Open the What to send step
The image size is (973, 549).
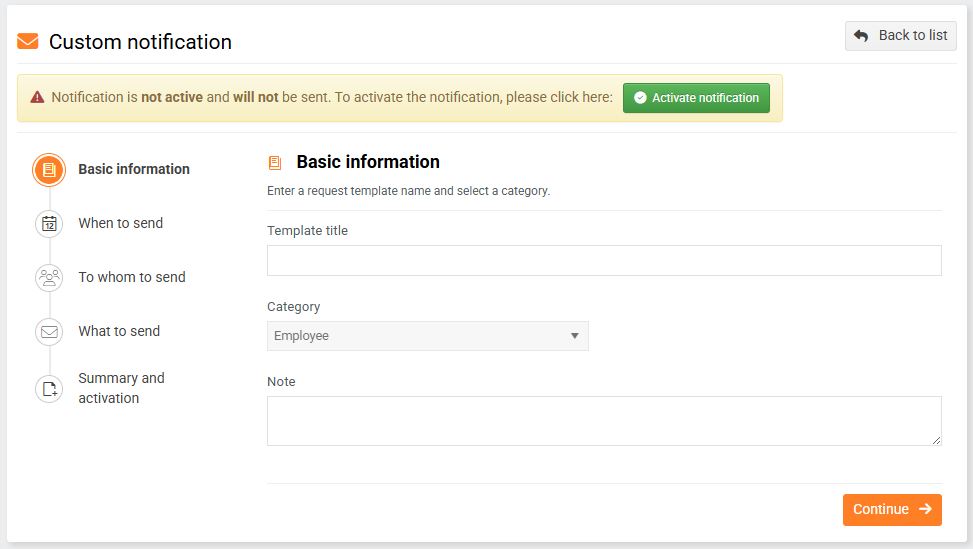click(119, 332)
